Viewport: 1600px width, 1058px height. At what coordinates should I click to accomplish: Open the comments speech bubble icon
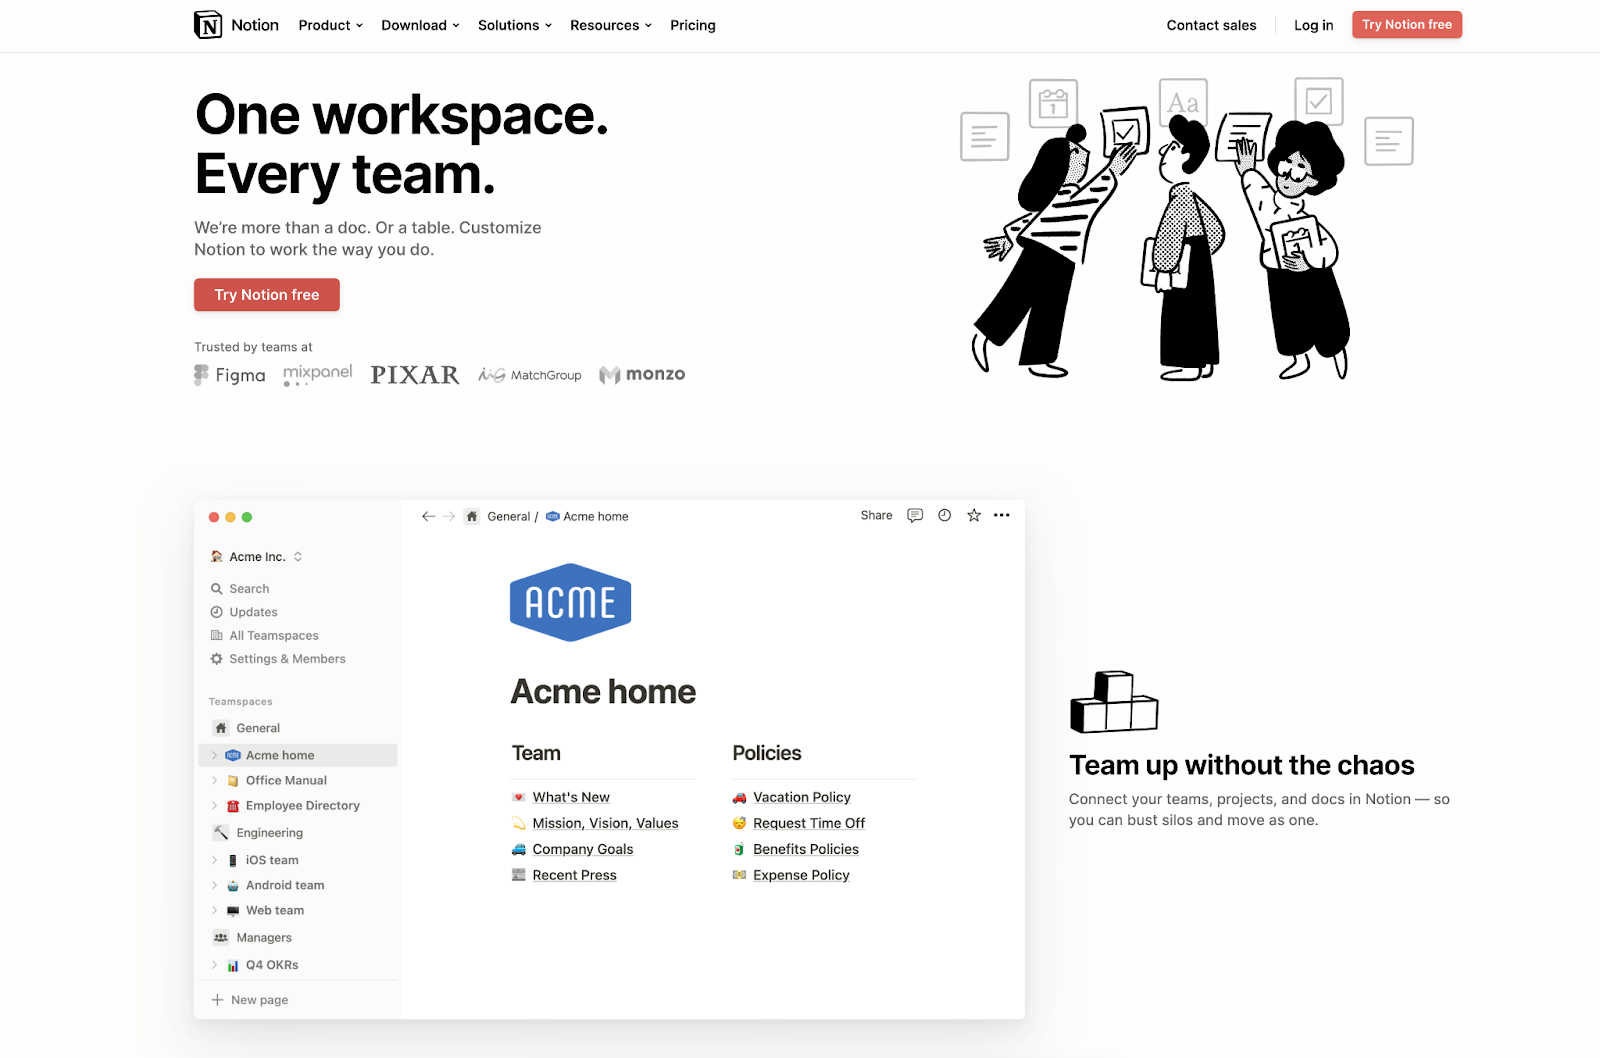click(x=915, y=516)
